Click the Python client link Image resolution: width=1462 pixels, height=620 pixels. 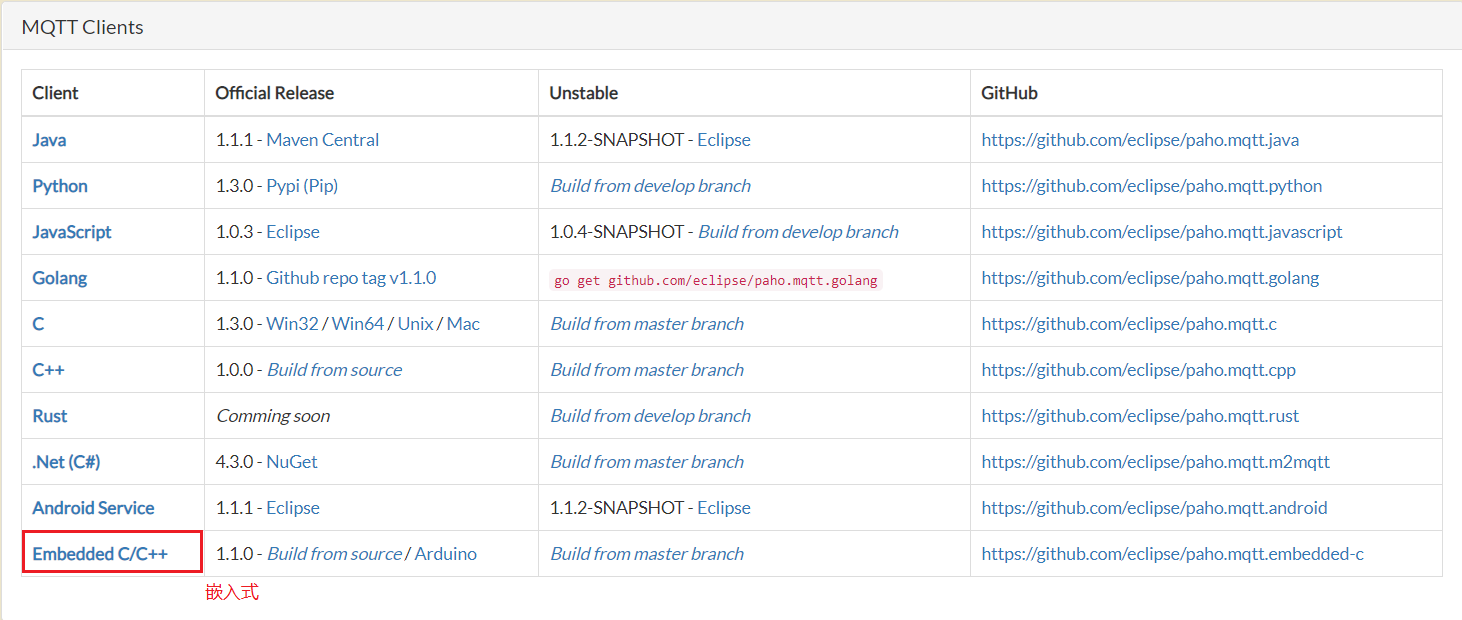(60, 186)
